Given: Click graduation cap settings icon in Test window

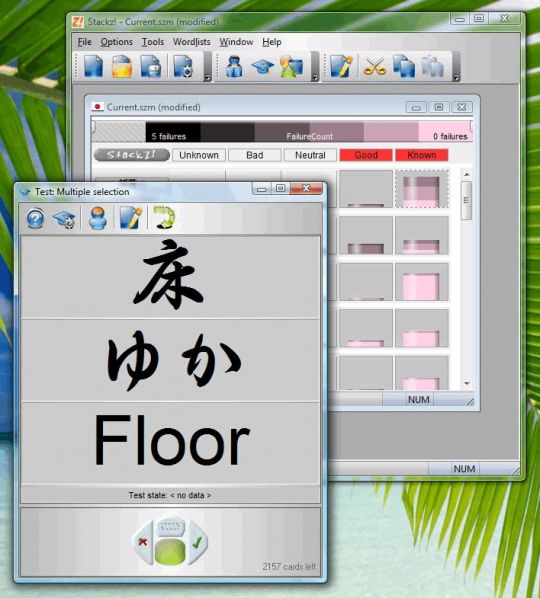Looking at the screenshot, I should coord(64,219).
